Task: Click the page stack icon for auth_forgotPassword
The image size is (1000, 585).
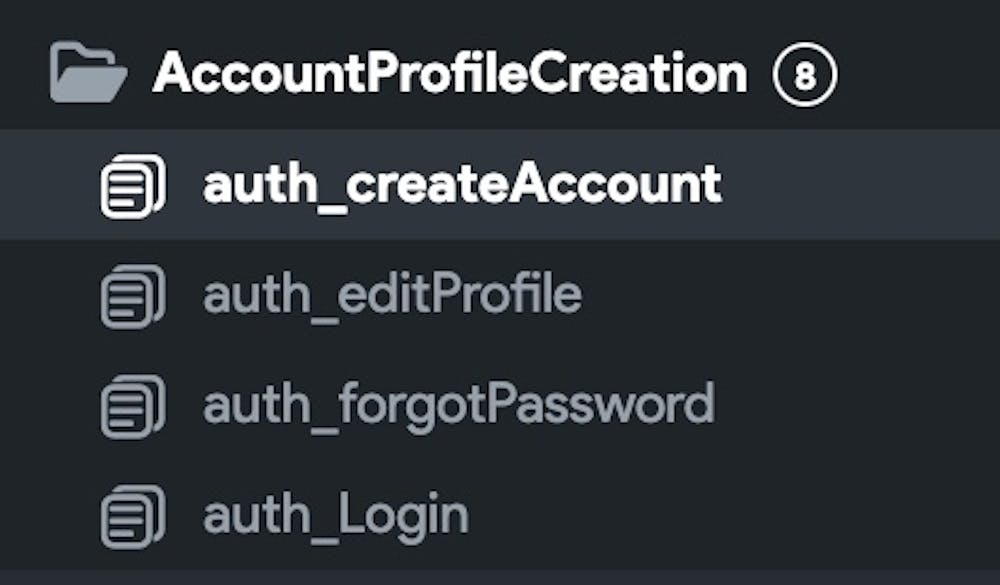Action: pos(133,406)
